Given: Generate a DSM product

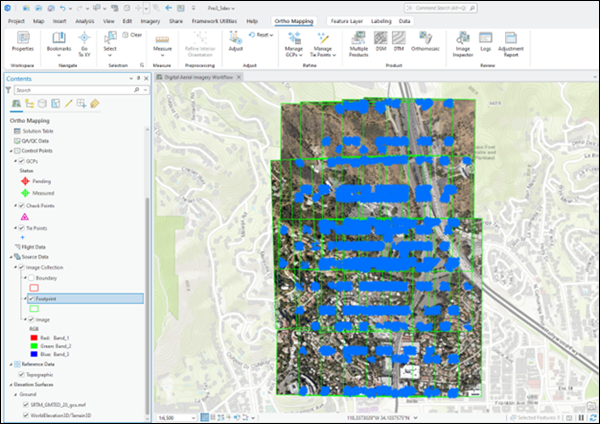Looking at the screenshot, I should (x=381, y=38).
